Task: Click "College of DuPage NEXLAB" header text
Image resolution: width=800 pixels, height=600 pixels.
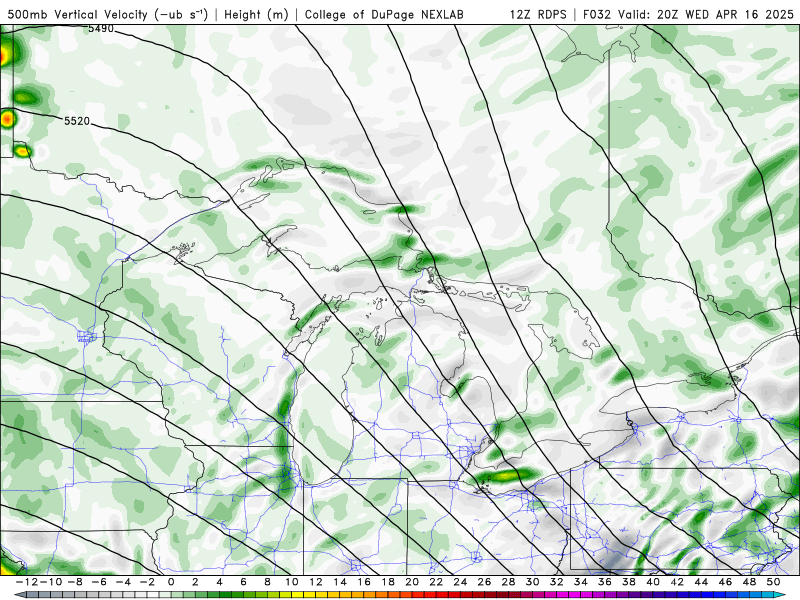Action: (x=384, y=14)
